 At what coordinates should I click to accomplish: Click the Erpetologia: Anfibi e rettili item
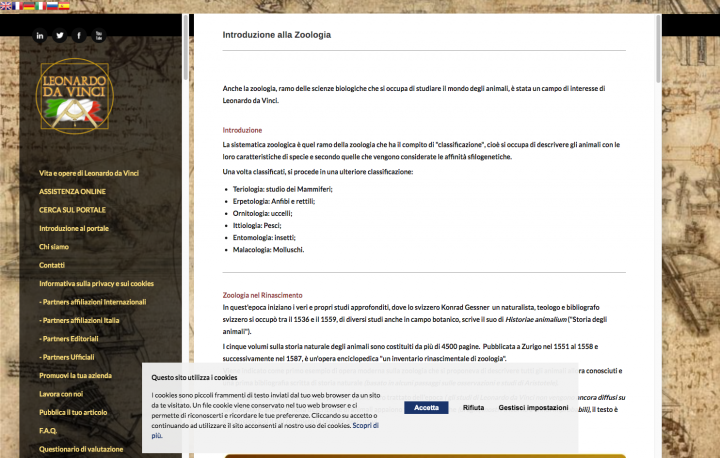coord(274,201)
